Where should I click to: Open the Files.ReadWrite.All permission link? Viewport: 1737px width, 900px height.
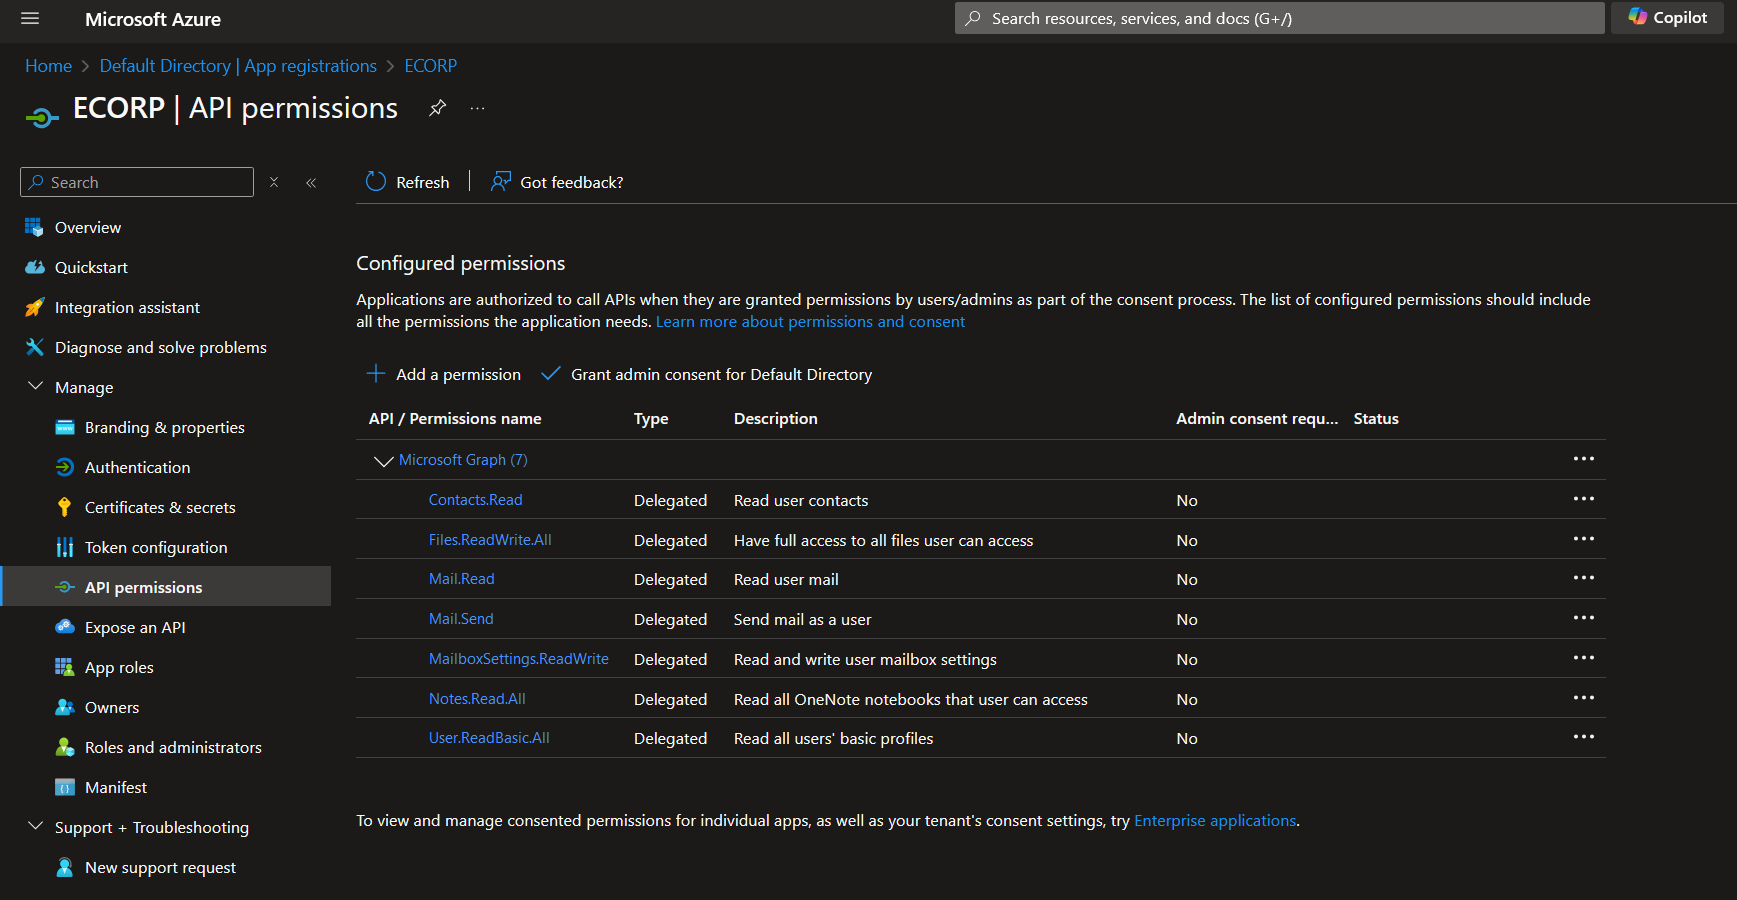point(490,540)
